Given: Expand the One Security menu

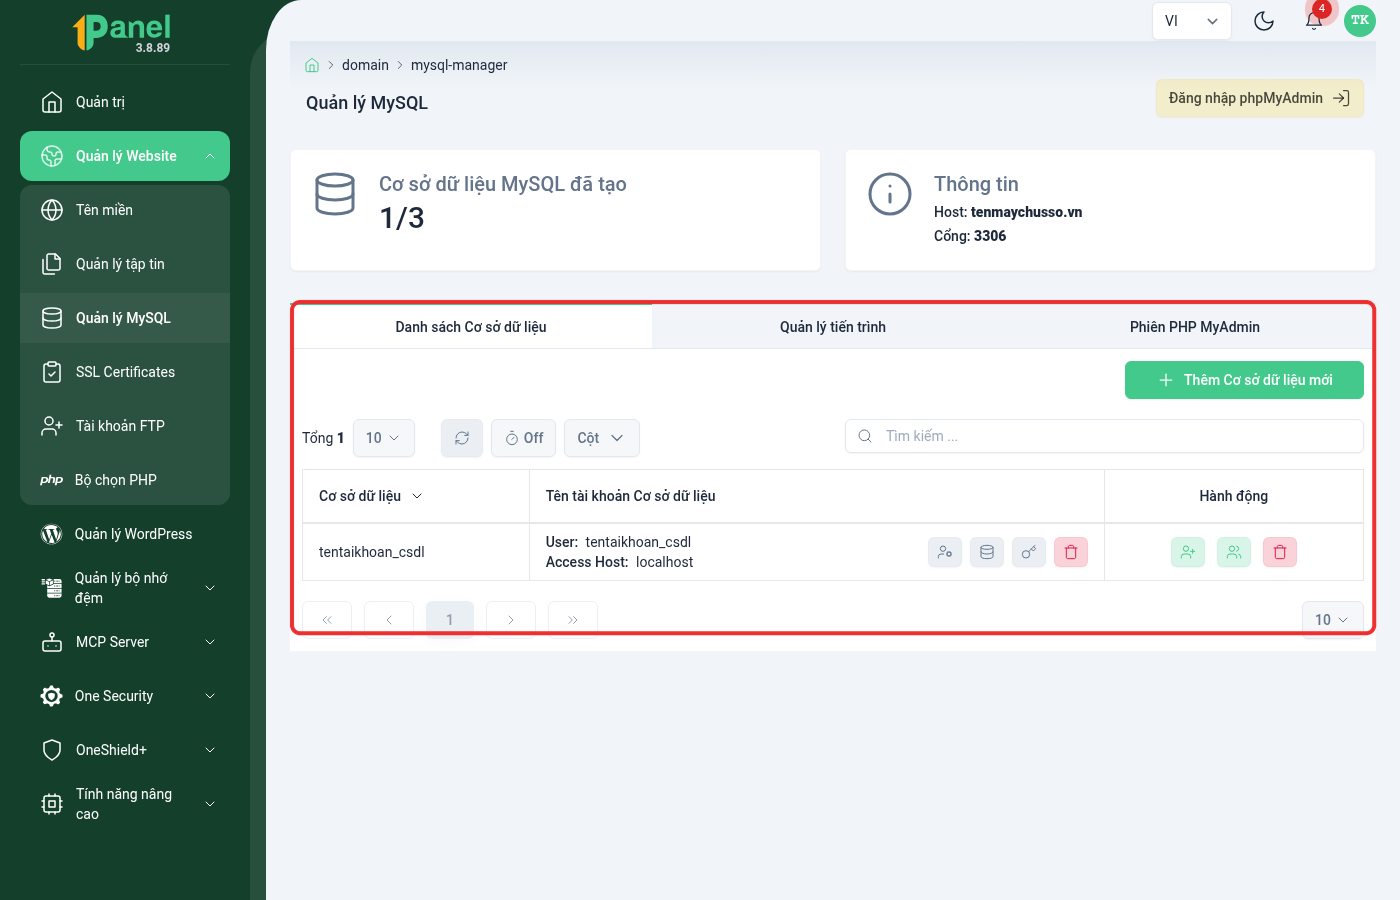Looking at the screenshot, I should 125,696.
